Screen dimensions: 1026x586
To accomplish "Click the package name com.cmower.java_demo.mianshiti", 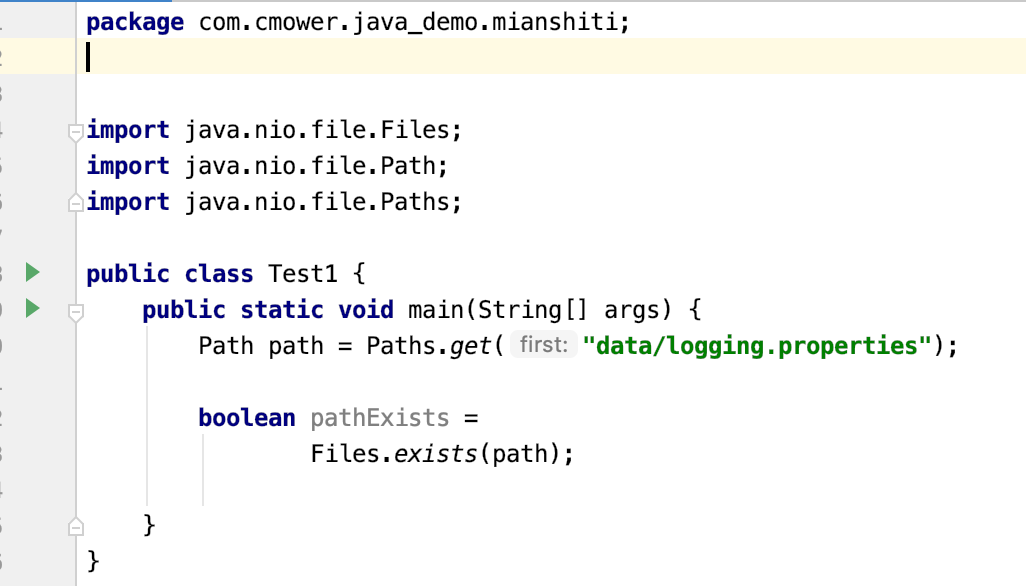I will (408, 22).
